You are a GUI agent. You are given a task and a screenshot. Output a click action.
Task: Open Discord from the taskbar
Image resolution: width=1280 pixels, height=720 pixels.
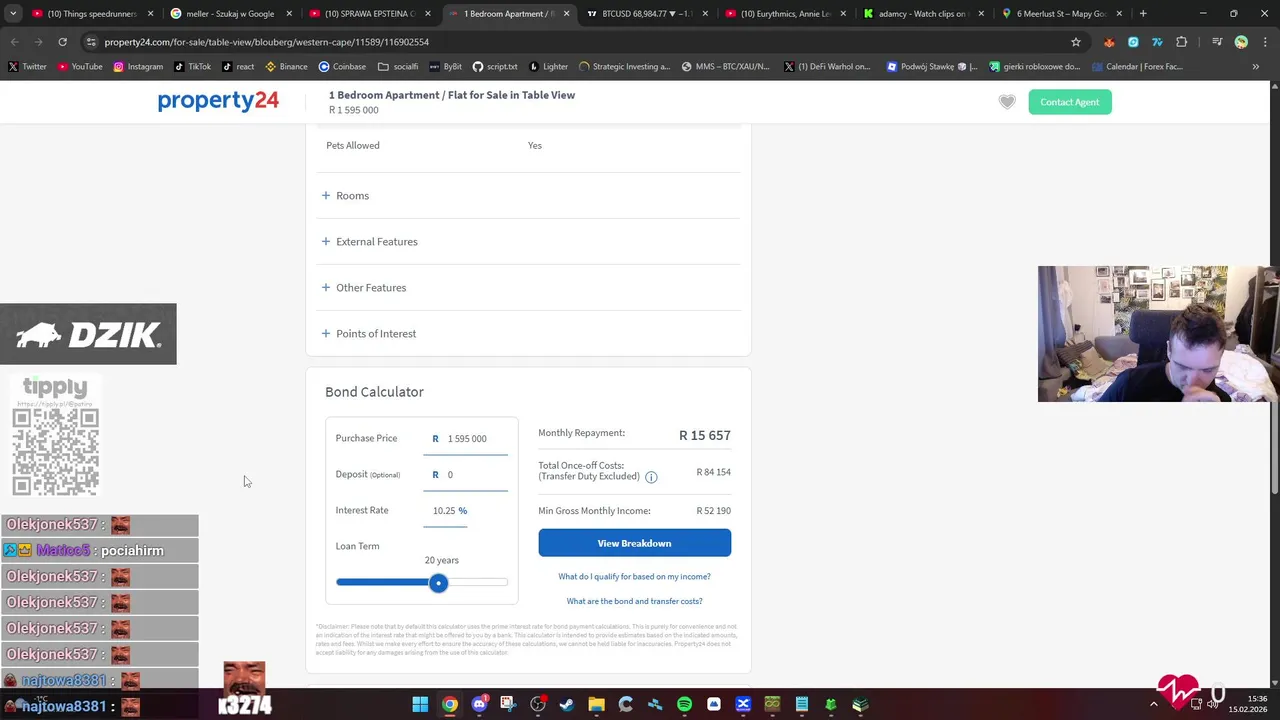click(479, 705)
